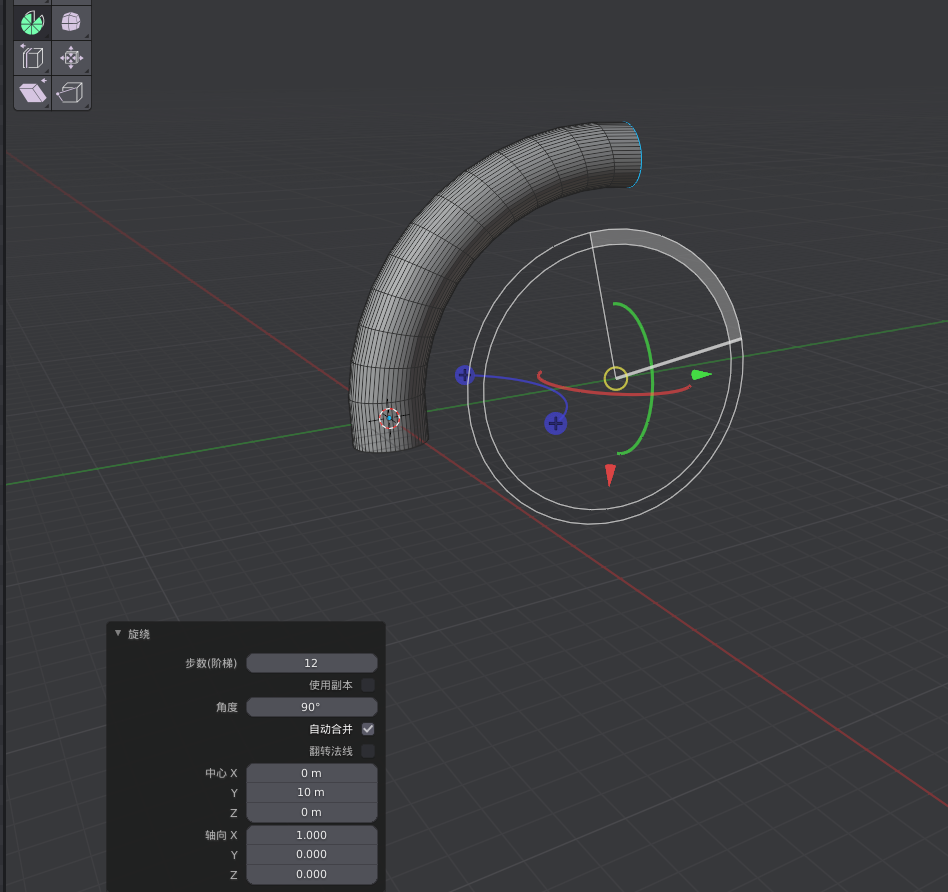Select the Rip Region tool icon
The image size is (948, 892).
pos(71,93)
